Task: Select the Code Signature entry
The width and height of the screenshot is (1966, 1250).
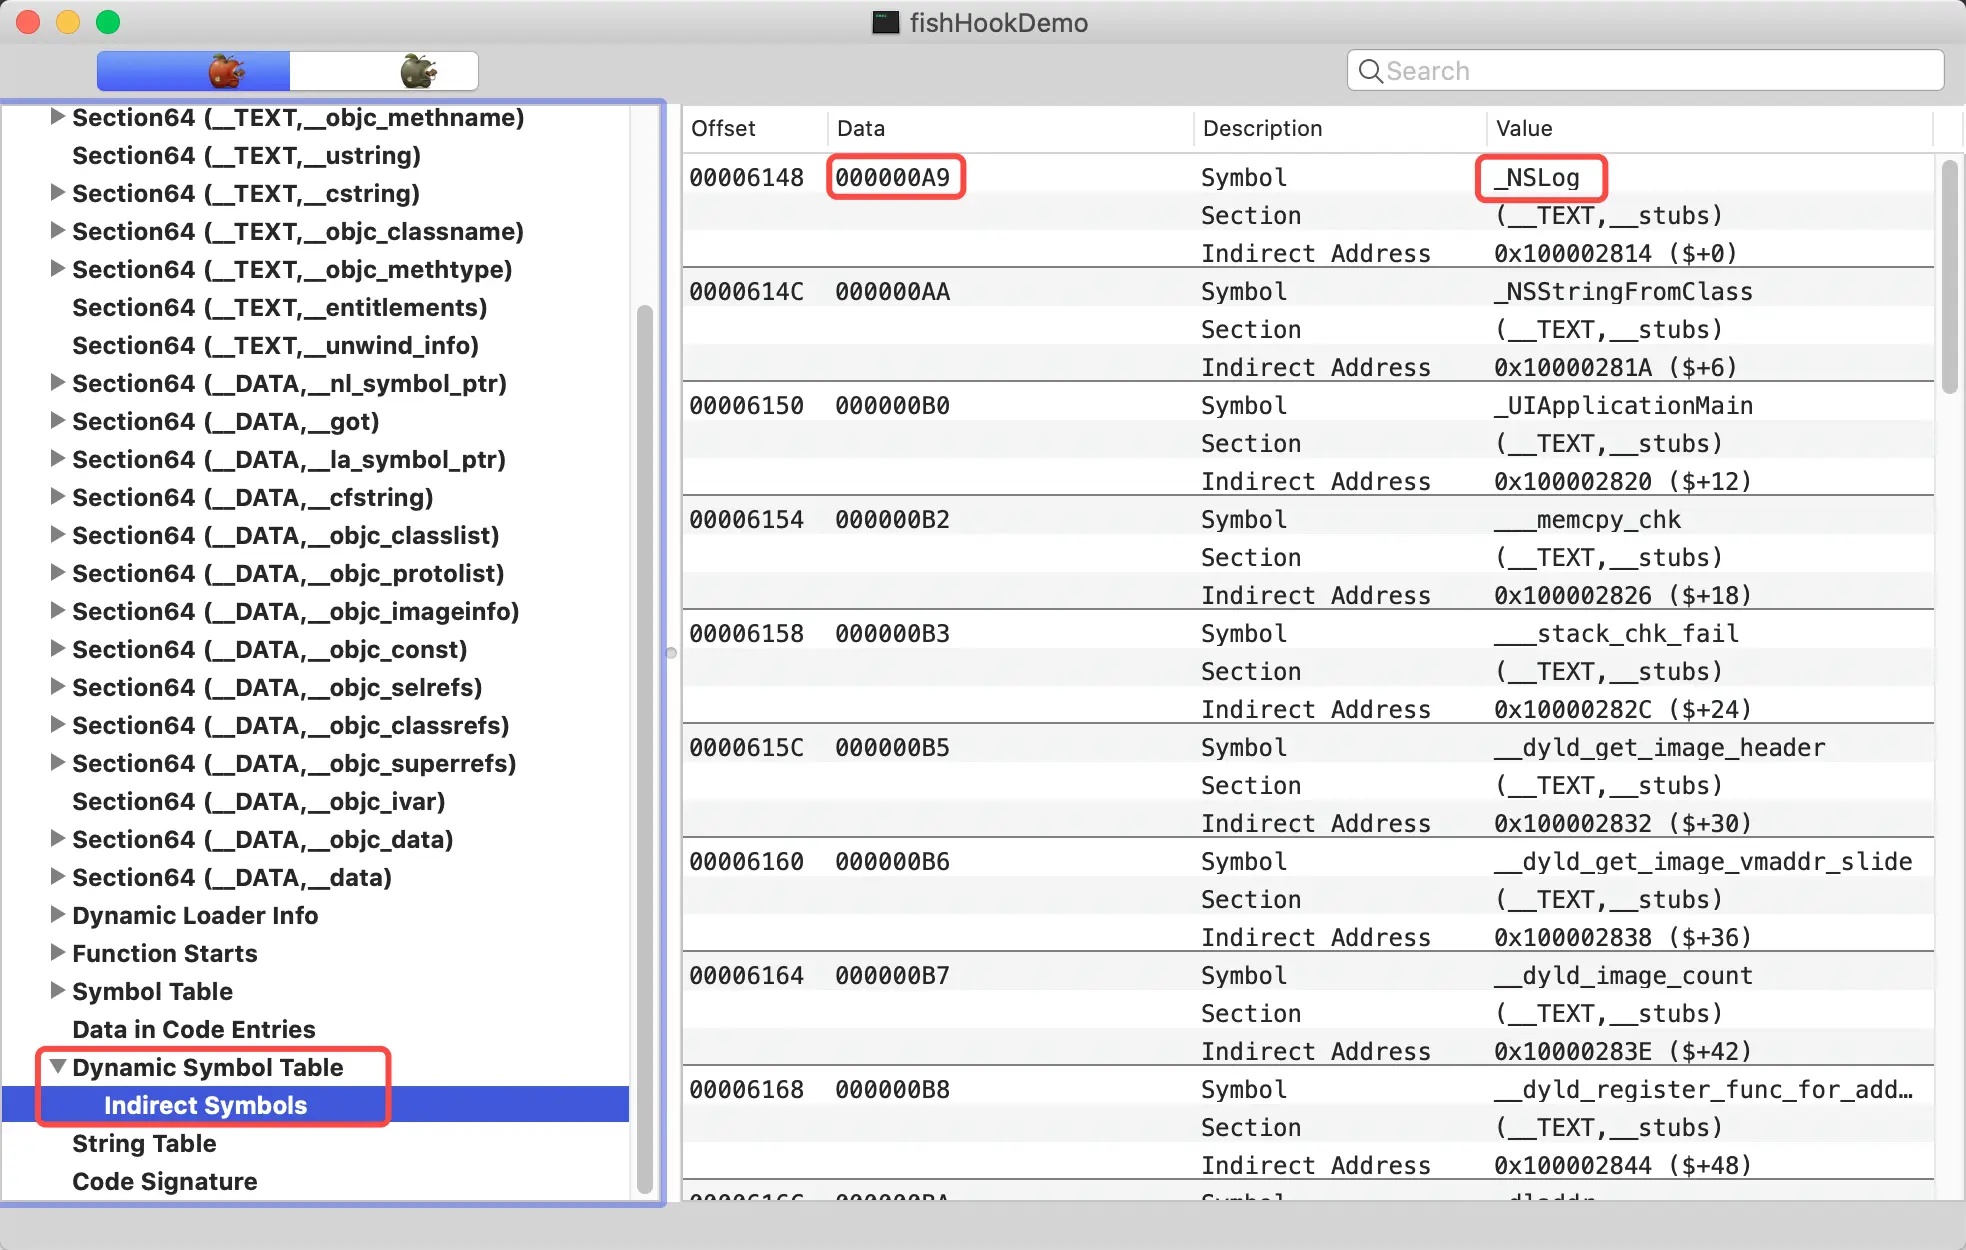Action: [x=165, y=1181]
